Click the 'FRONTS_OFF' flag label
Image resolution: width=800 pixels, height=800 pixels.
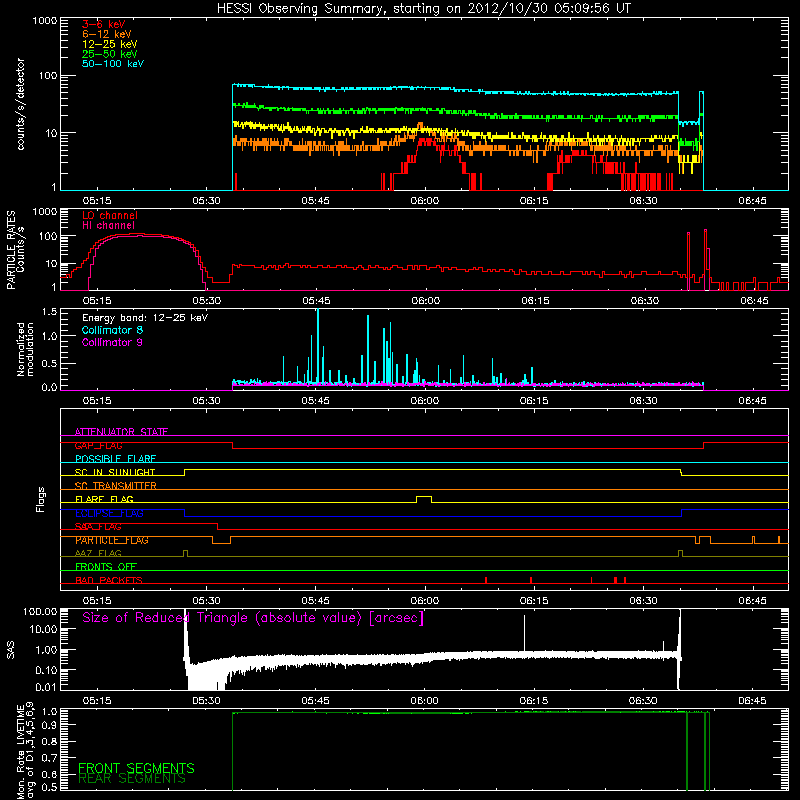106,567
